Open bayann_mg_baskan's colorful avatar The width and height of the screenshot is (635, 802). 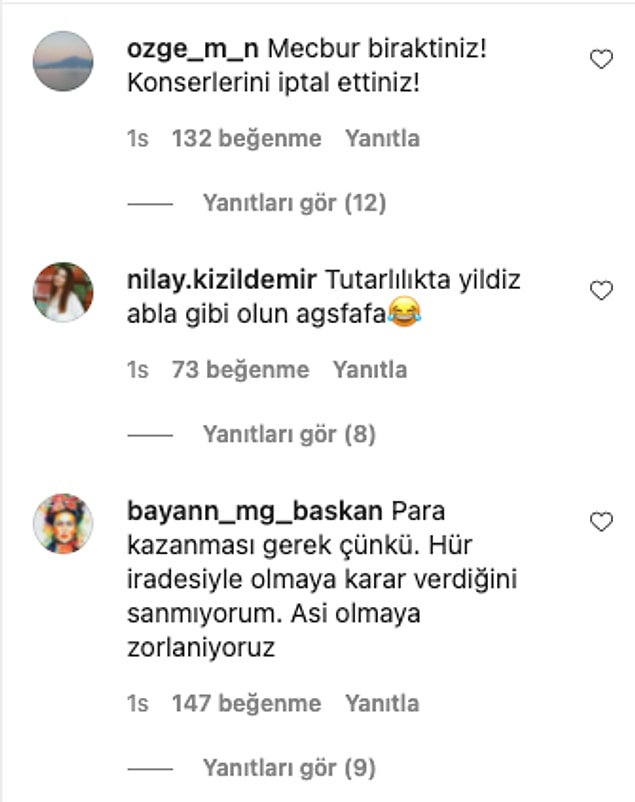click(63, 523)
